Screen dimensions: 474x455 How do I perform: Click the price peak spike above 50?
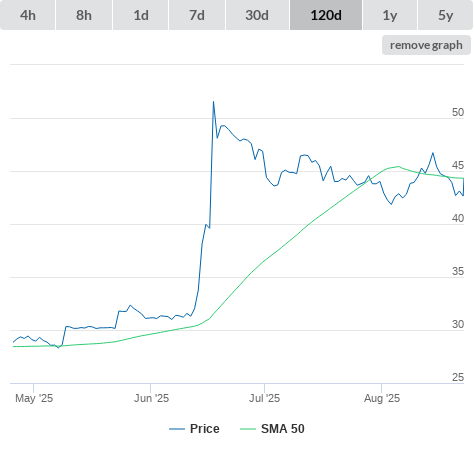pyautogui.click(x=213, y=102)
